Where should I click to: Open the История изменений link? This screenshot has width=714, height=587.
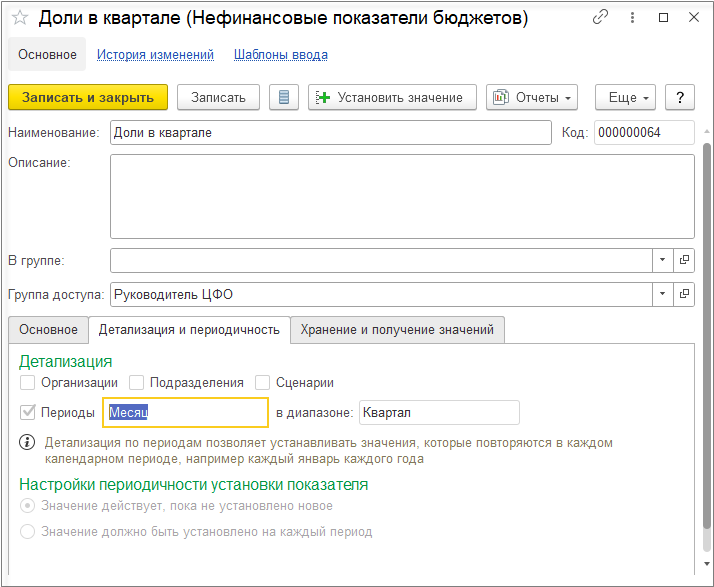tap(155, 55)
